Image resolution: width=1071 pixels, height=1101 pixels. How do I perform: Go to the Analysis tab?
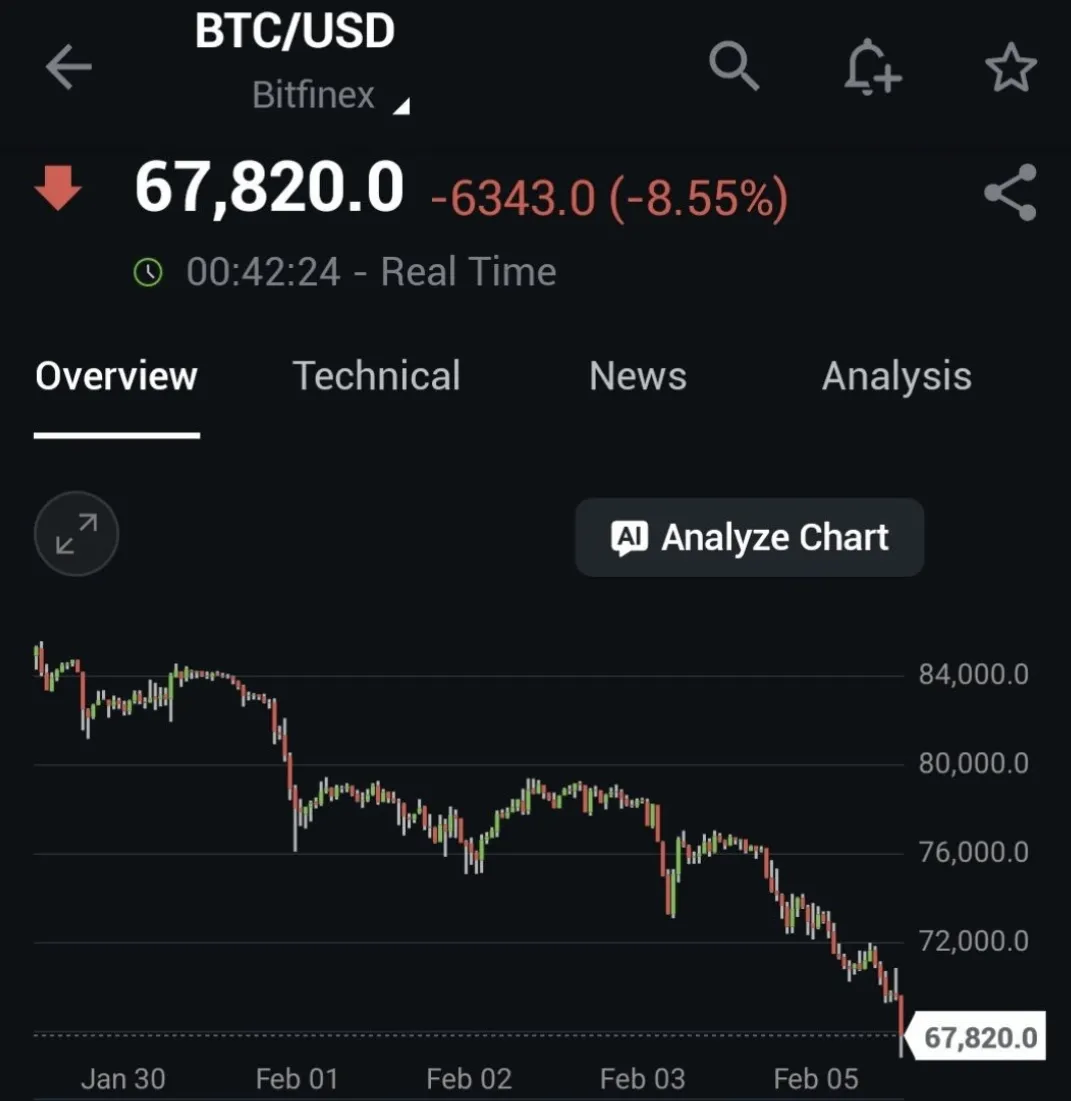click(896, 376)
